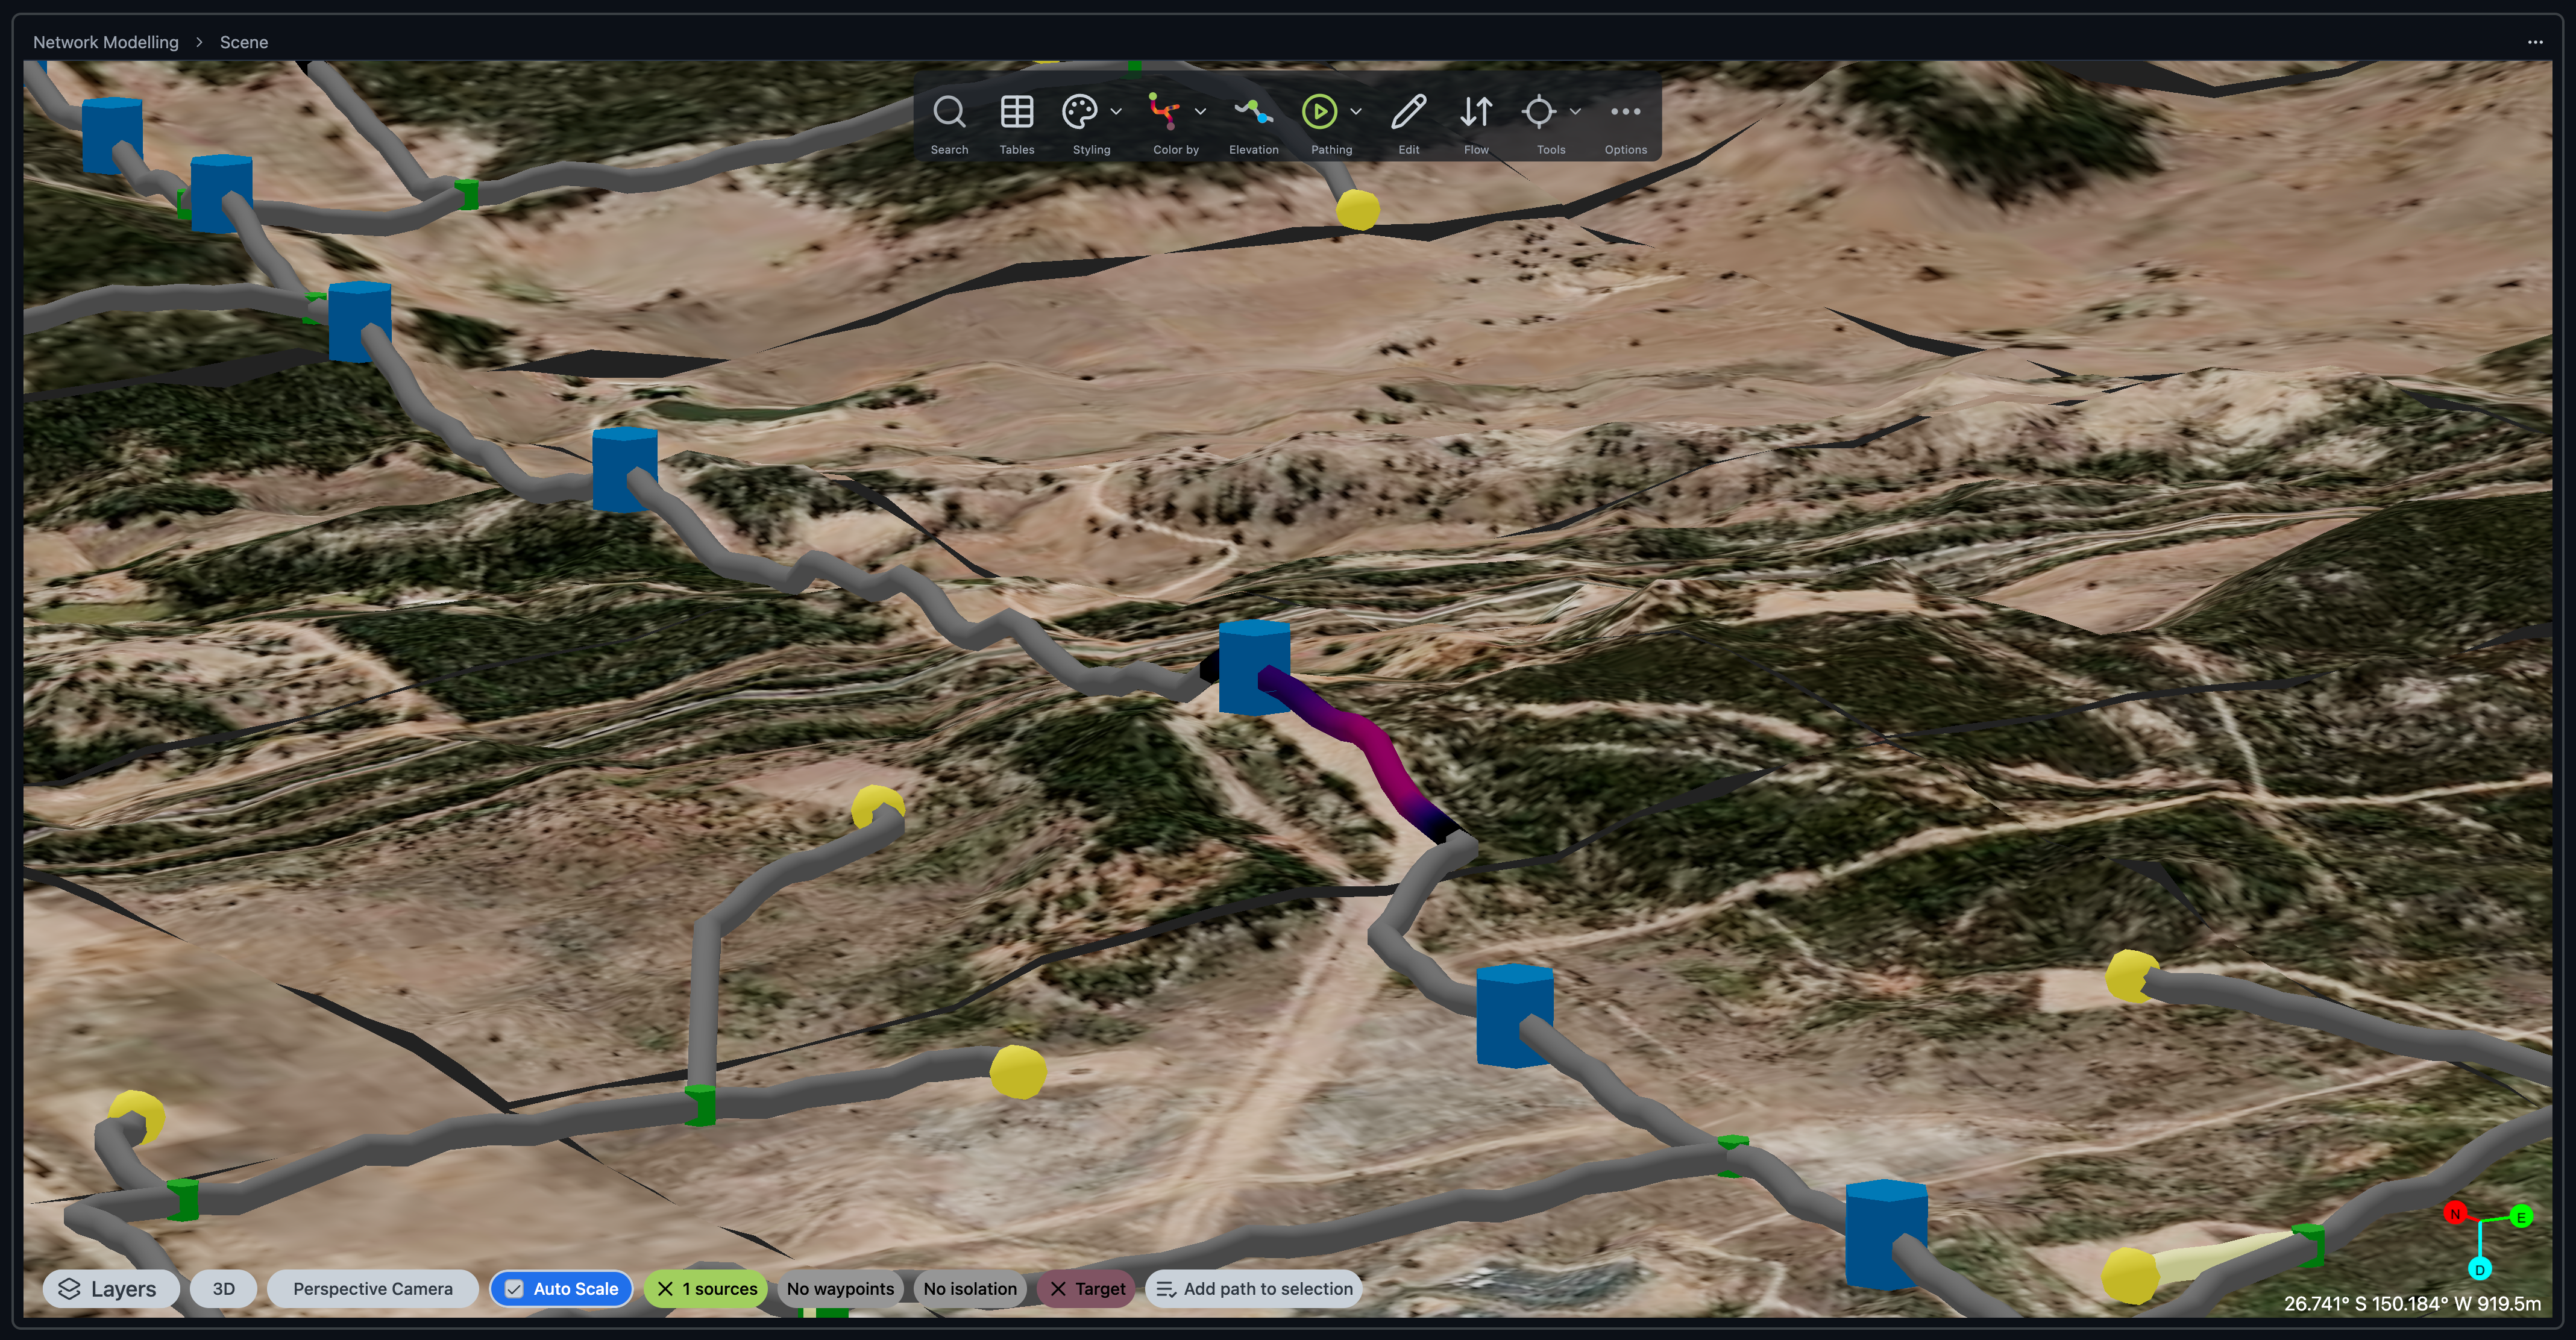This screenshot has width=2576, height=1340.
Task: Expand the Color by dropdown arrow
Action: [1200, 112]
